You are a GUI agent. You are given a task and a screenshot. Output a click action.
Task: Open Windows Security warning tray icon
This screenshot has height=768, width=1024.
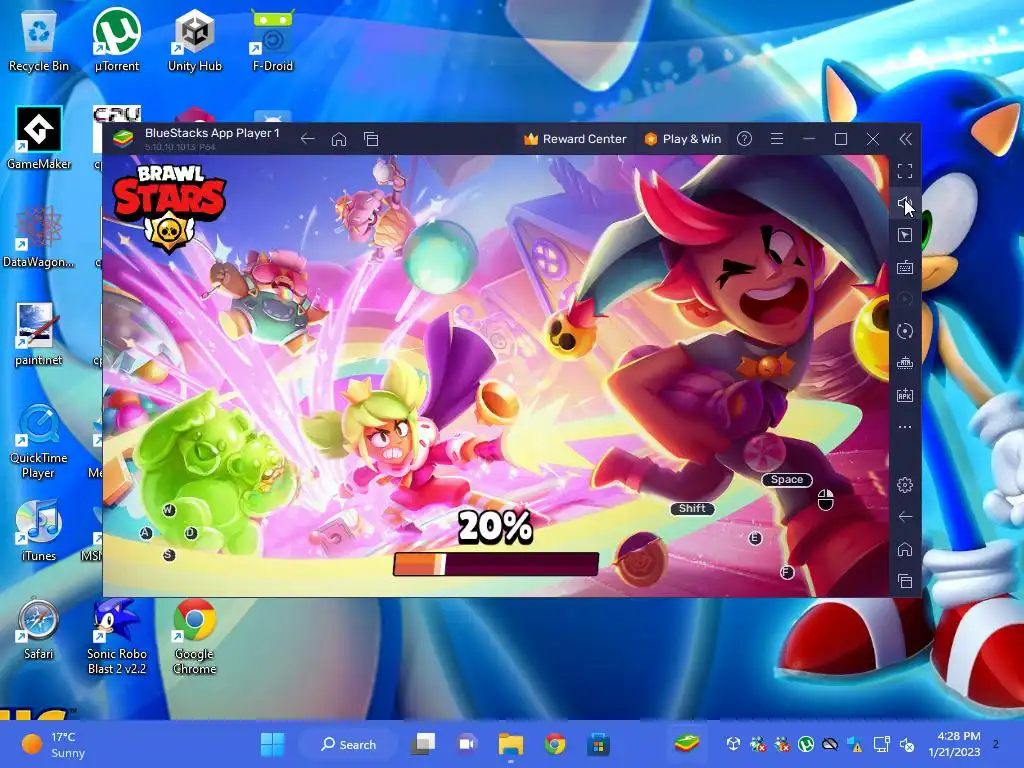856,744
